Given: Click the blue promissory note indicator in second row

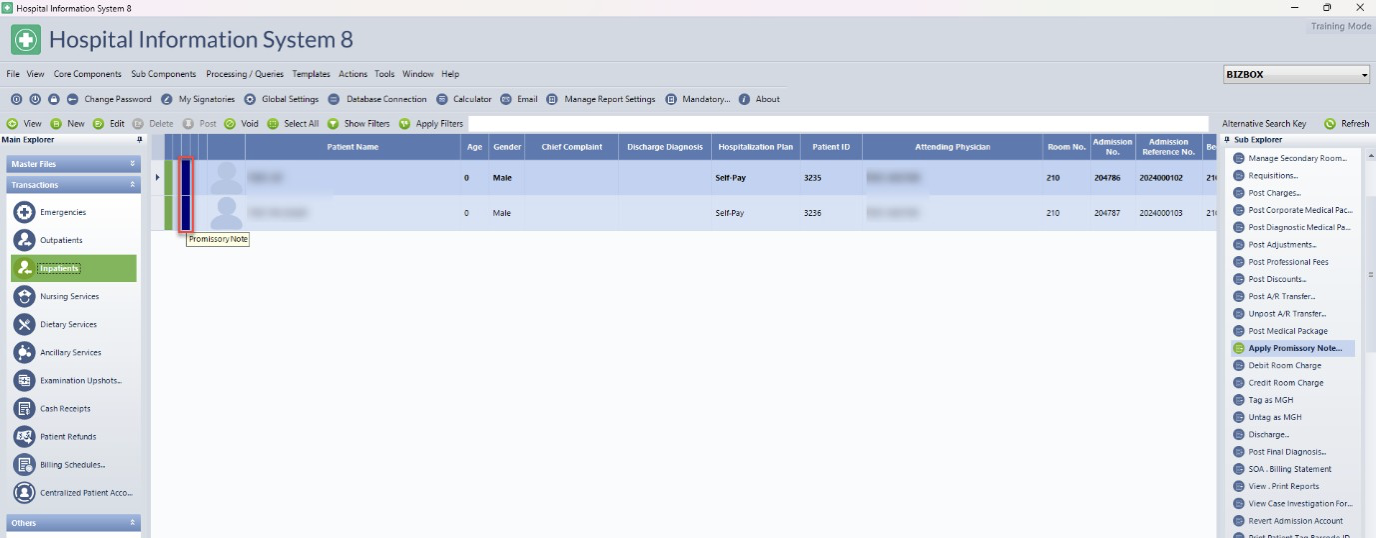Looking at the screenshot, I should point(186,213).
